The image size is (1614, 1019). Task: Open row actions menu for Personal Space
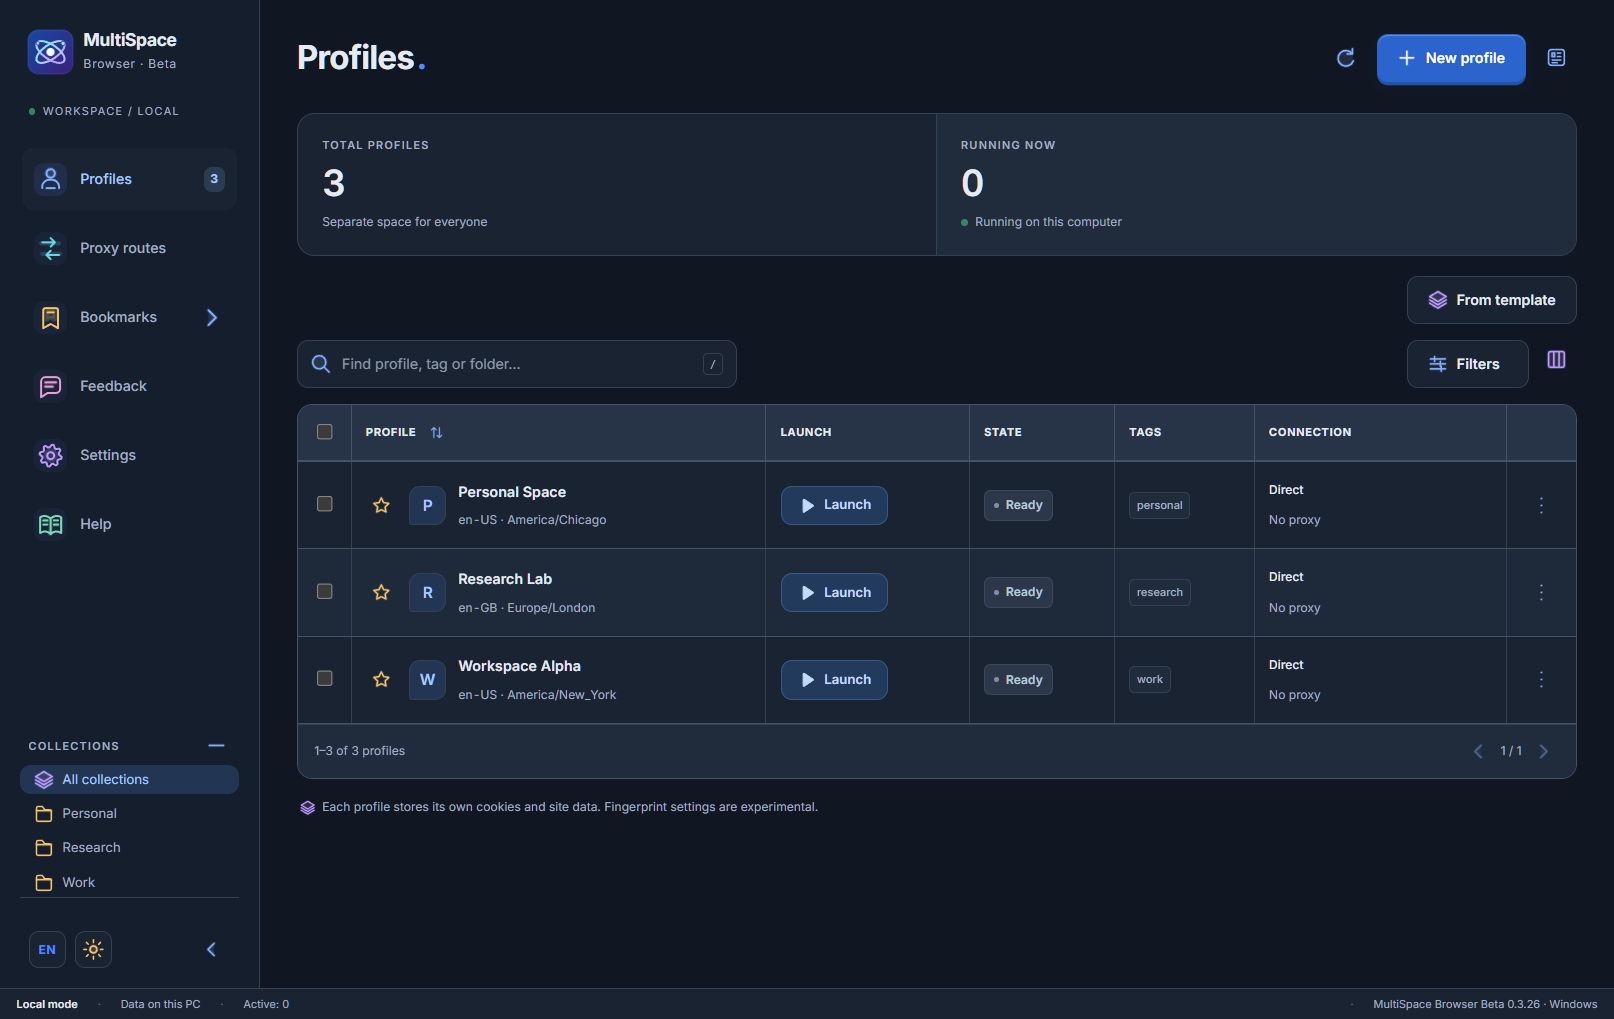(x=1541, y=505)
